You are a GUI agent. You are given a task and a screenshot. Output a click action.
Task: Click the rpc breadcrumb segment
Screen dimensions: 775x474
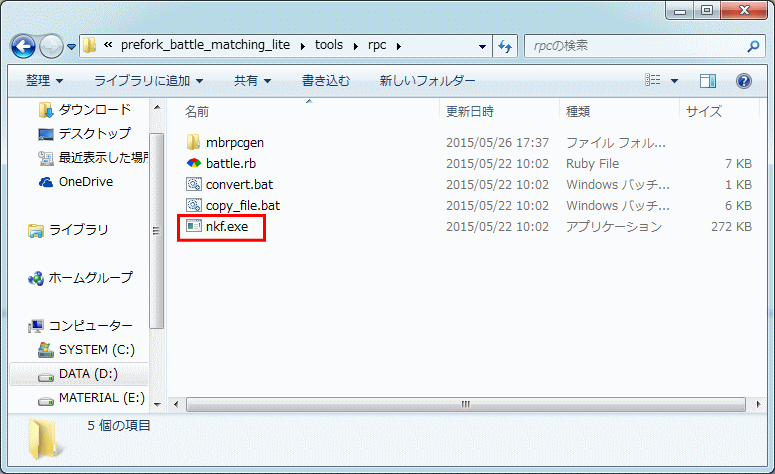coord(377,45)
